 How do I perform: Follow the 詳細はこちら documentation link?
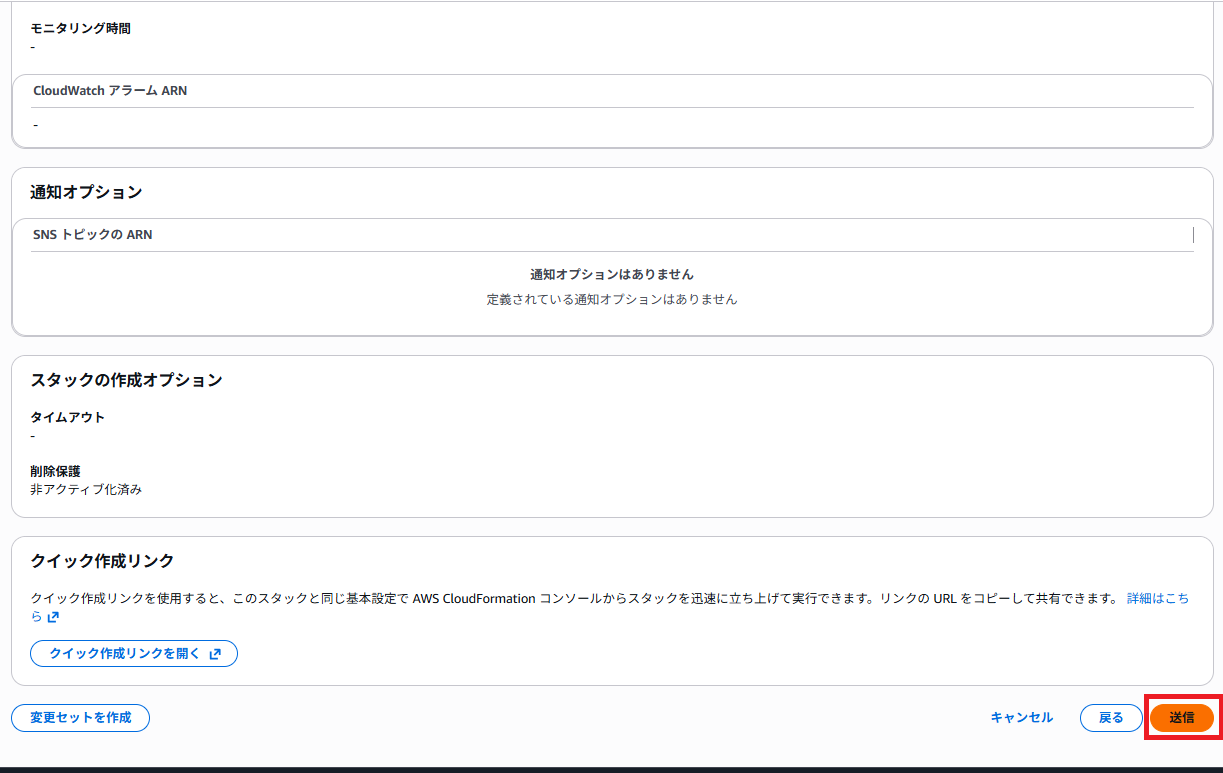tap(1161, 600)
